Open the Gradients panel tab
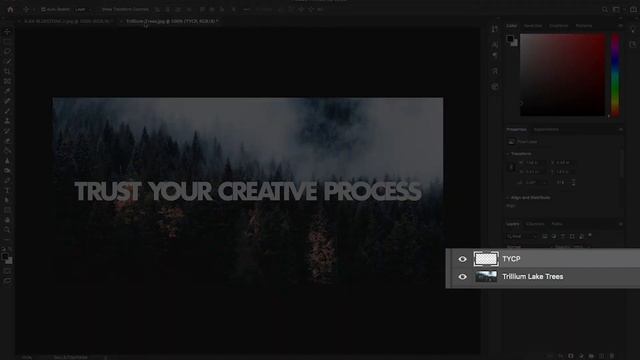 coord(558,26)
